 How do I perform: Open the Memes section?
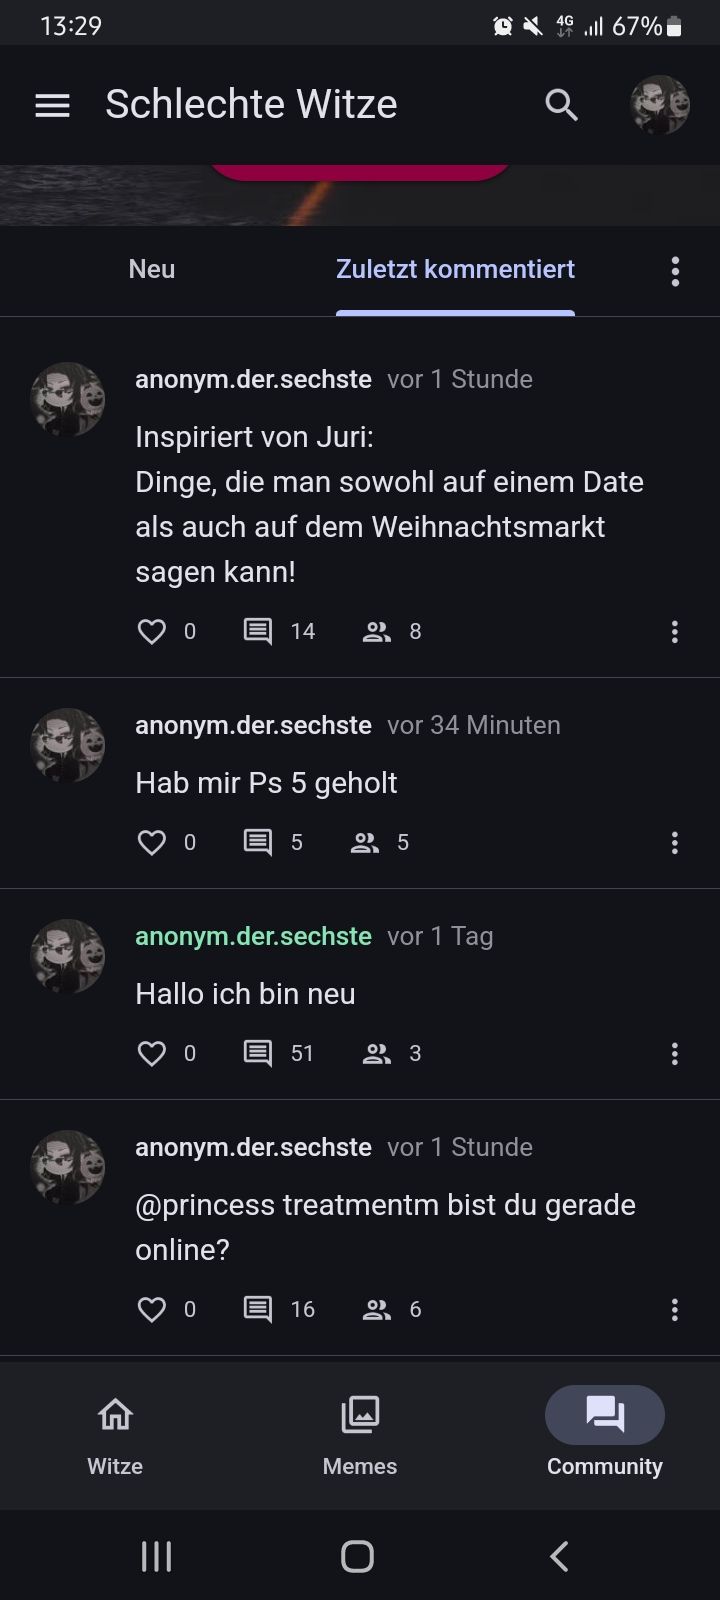[x=360, y=1435]
